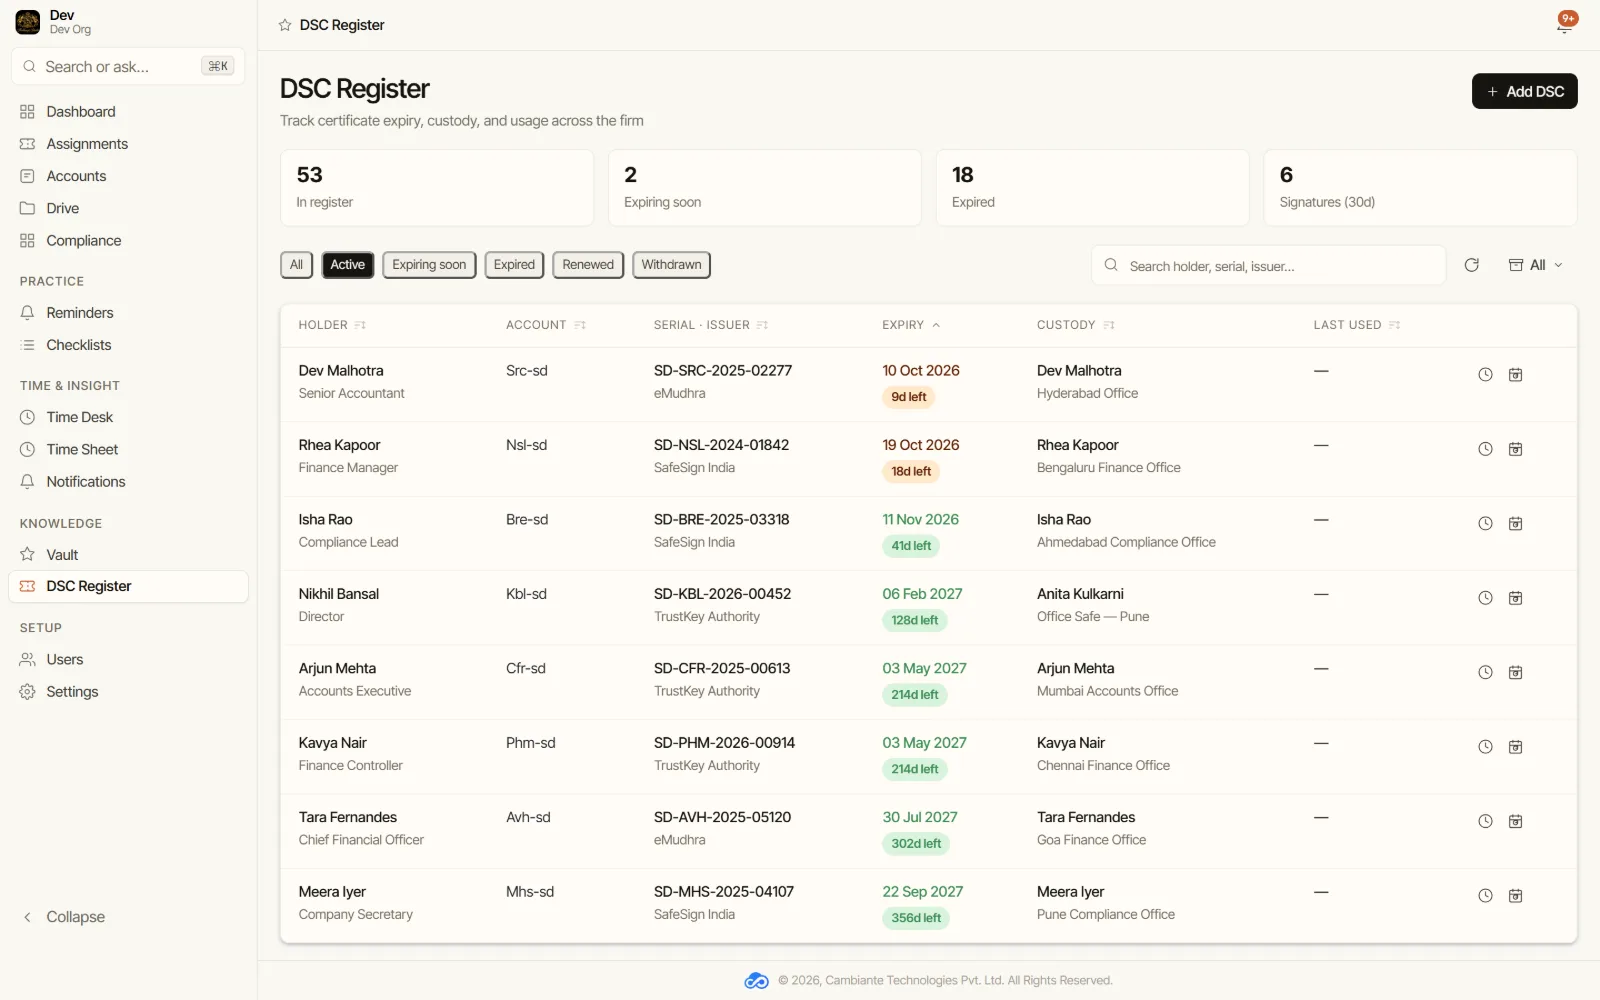The height and width of the screenshot is (1000, 1600).
Task: Sort by Account column
Action: click(x=546, y=325)
